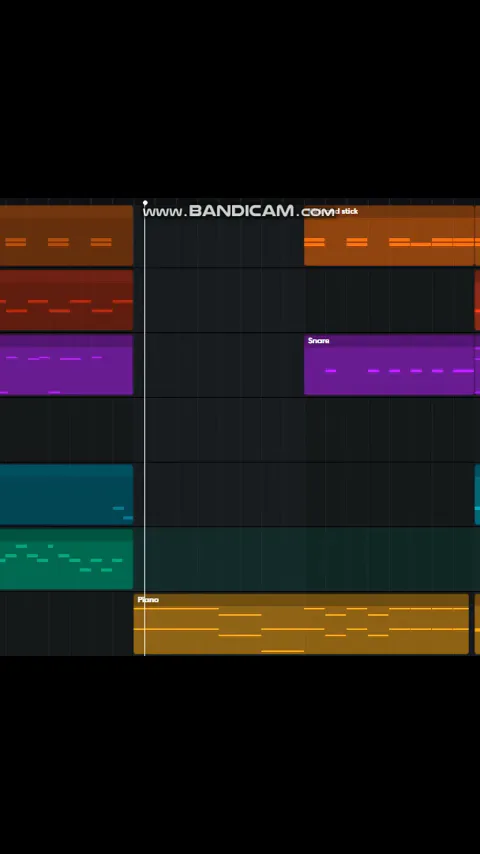Select the red clip left of the playhead
Image resolution: width=480 pixels, height=854 pixels.
66,300
